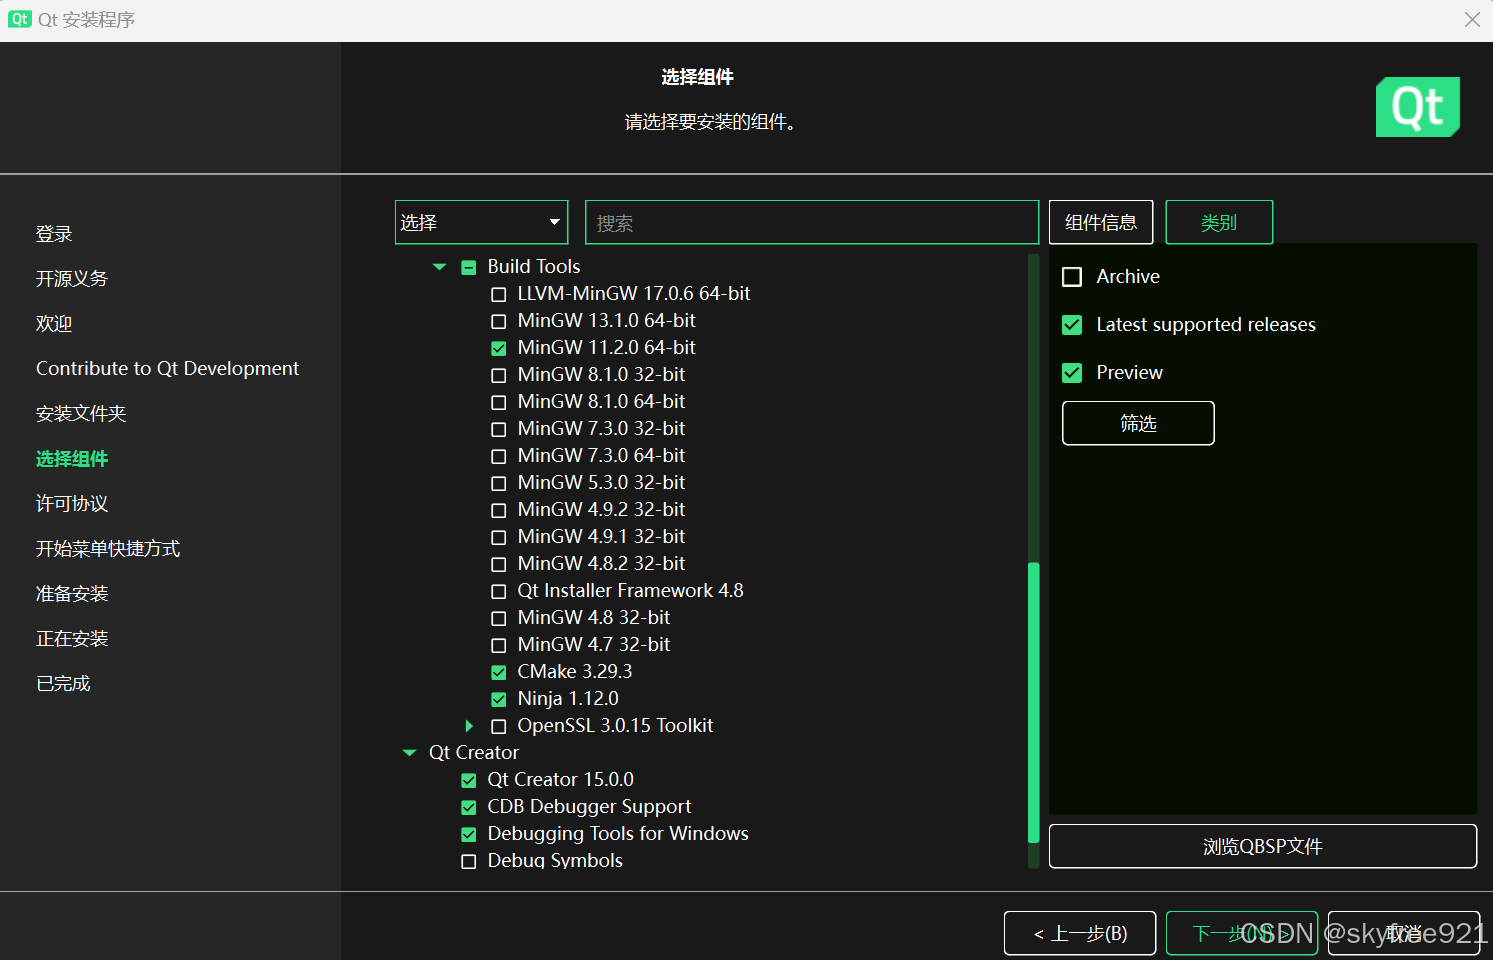Image resolution: width=1493 pixels, height=960 pixels.
Task: Select the 已完成 step in sidebar
Action: 63,684
